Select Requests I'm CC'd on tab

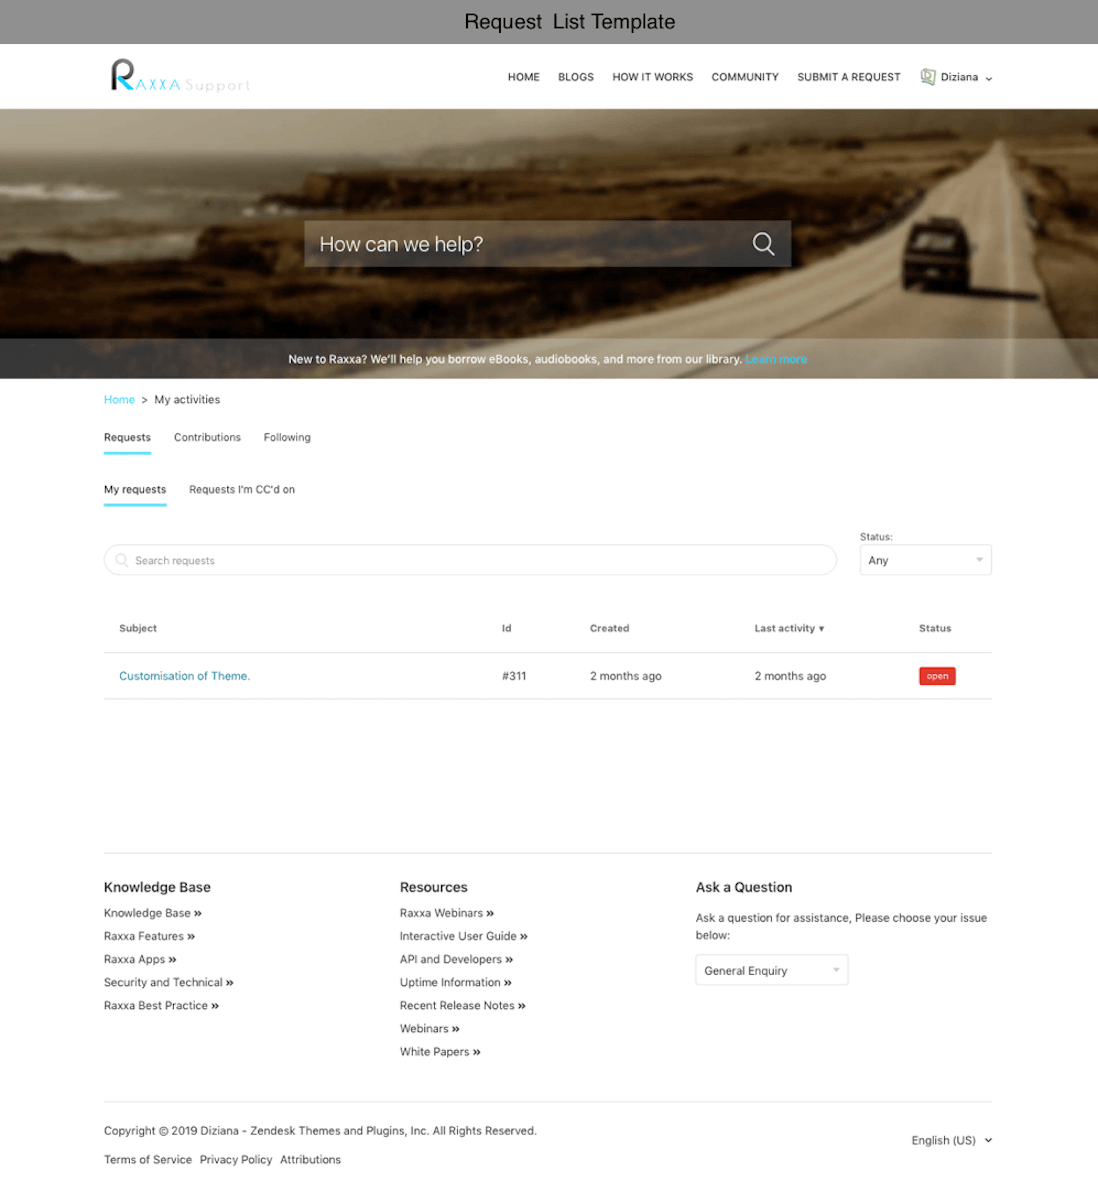[x=242, y=489]
